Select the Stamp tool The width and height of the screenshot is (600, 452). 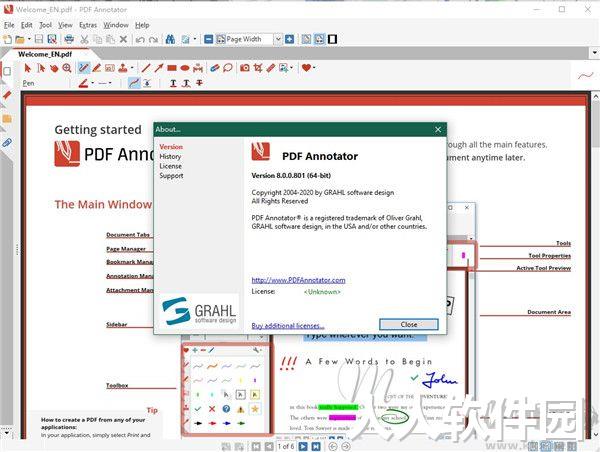(123, 68)
